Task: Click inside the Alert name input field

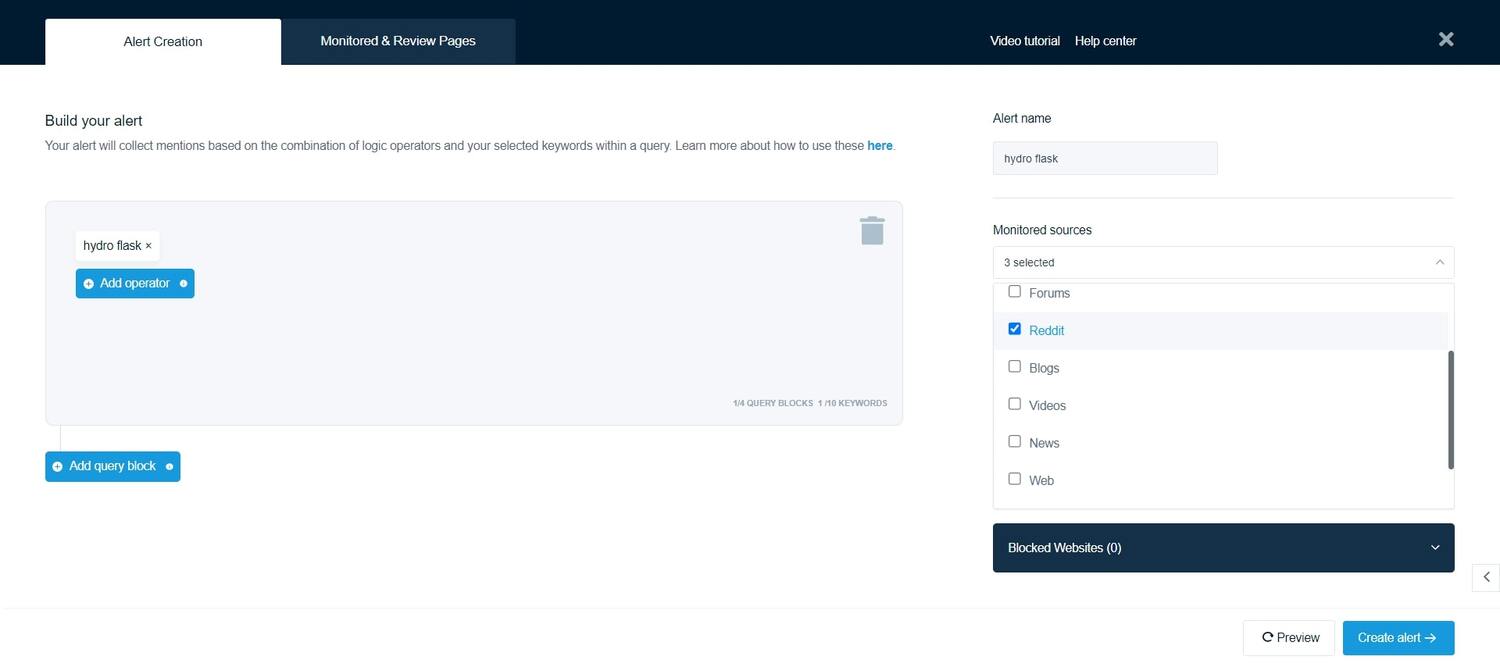Action: [x=1104, y=158]
